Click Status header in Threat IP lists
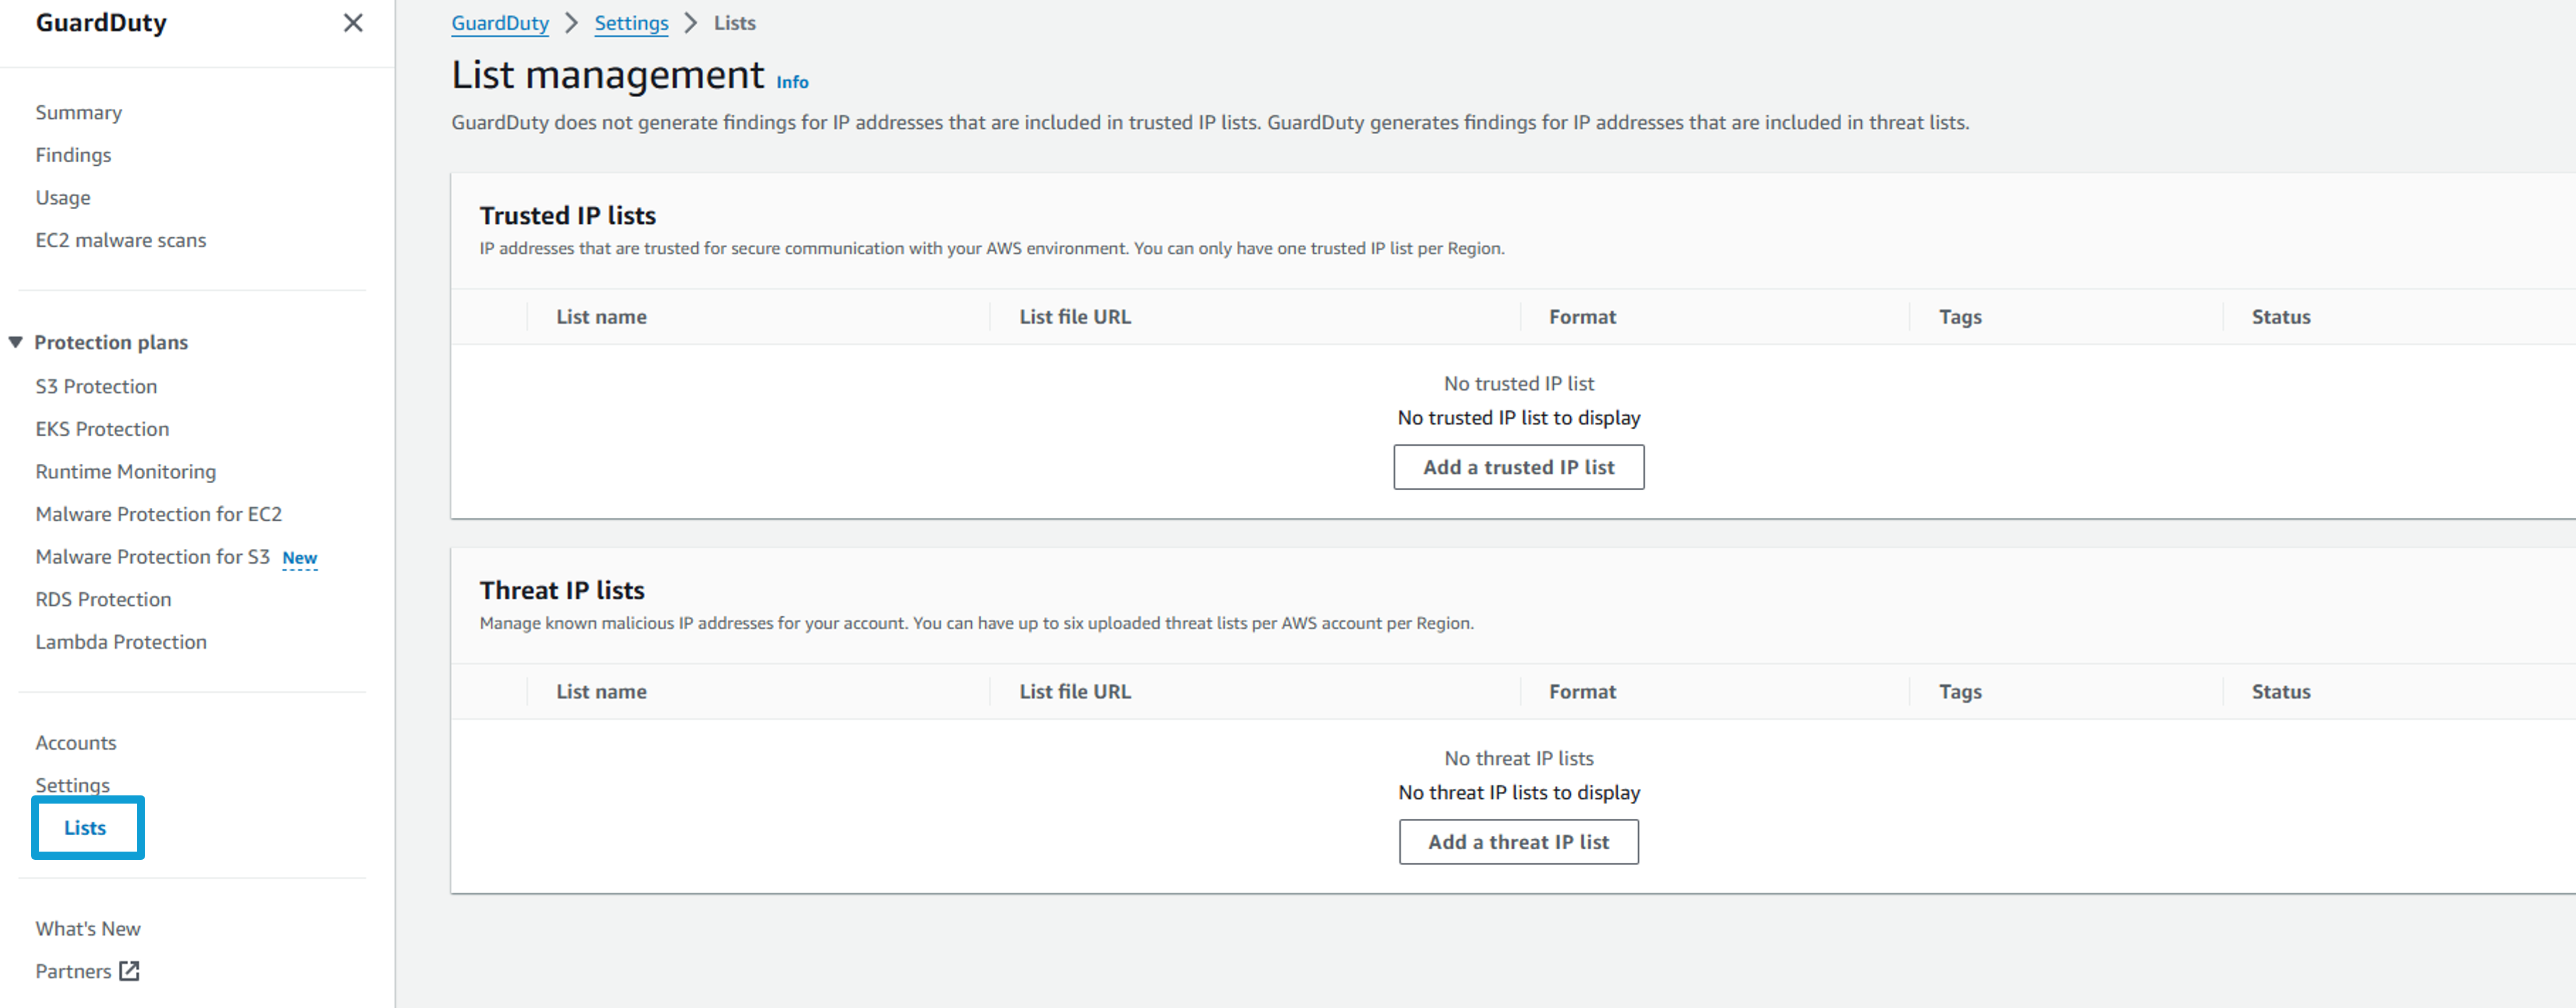This screenshot has width=2576, height=1008. point(2280,692)
